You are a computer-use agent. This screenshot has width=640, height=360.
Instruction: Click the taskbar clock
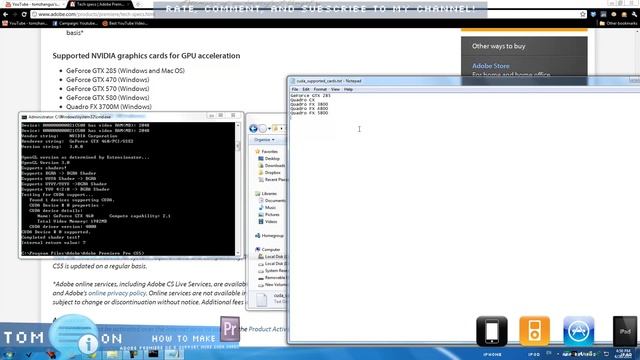[x=623, y=353]
